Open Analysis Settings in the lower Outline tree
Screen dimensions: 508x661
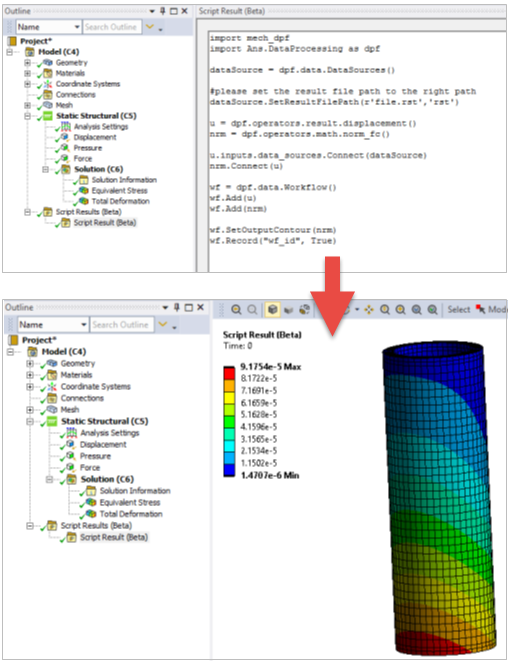pos(110,433)
